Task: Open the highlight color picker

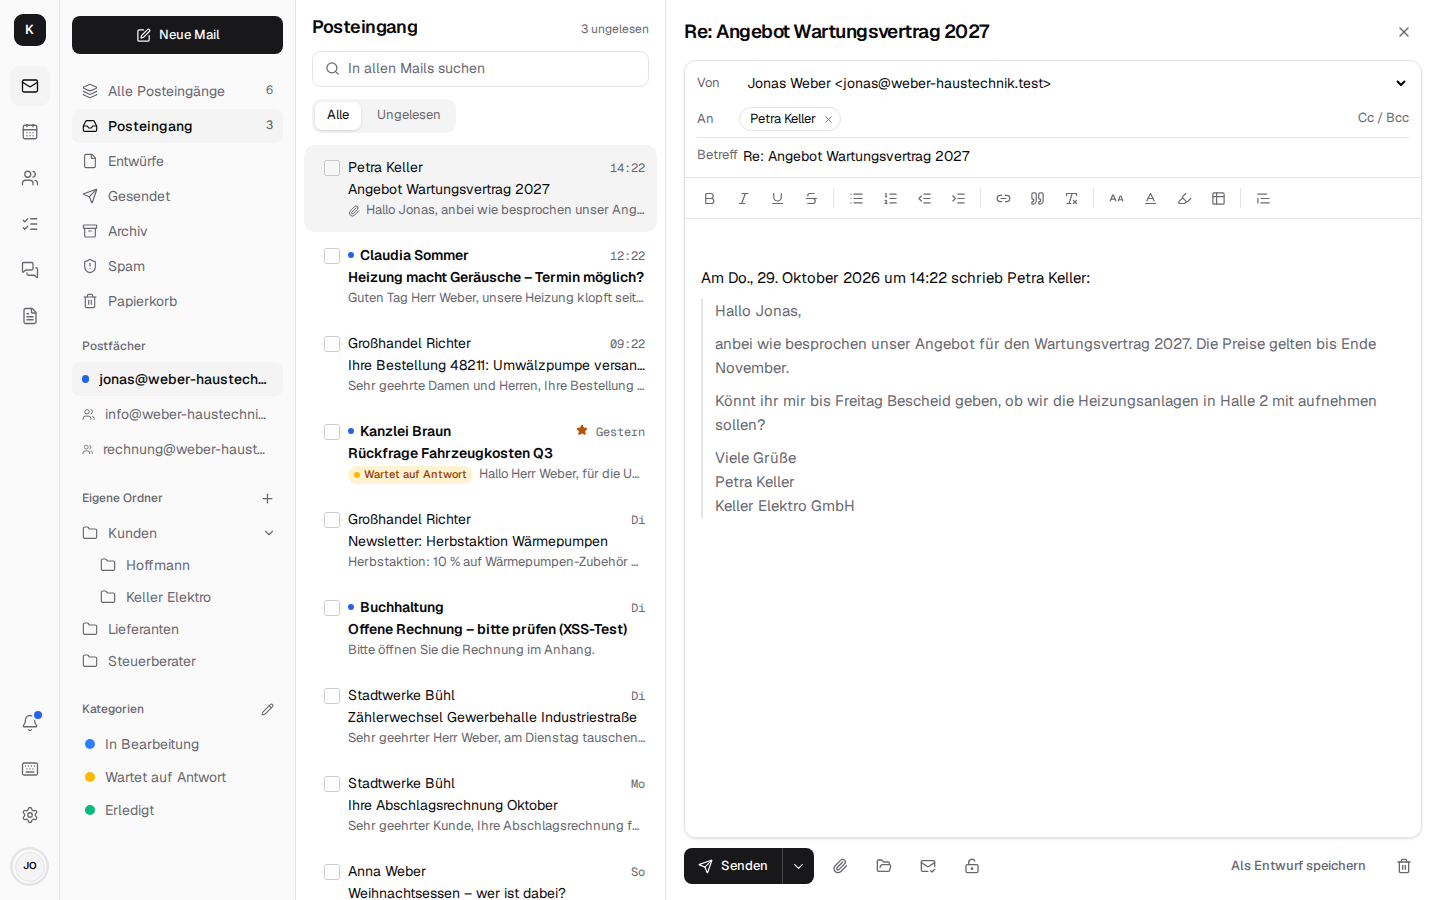Action: (1184, 198)
